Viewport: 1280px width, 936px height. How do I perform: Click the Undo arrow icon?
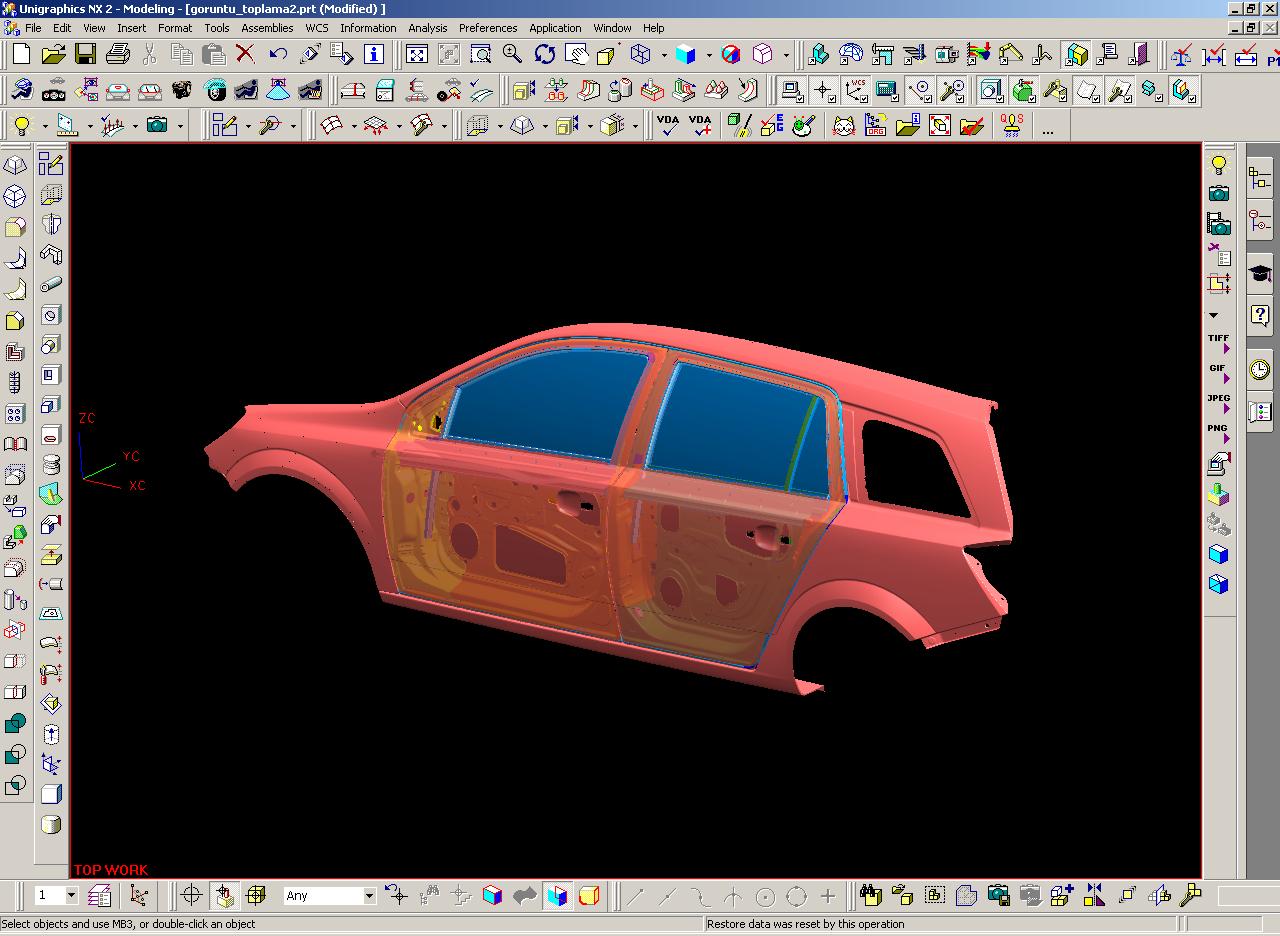coord(278,54)
